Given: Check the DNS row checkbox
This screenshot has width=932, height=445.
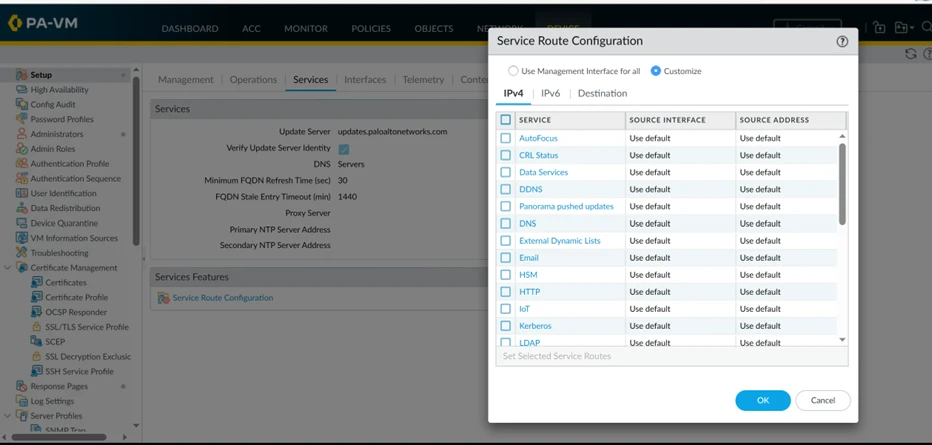Looking at the screenshot, I should 506,224.
